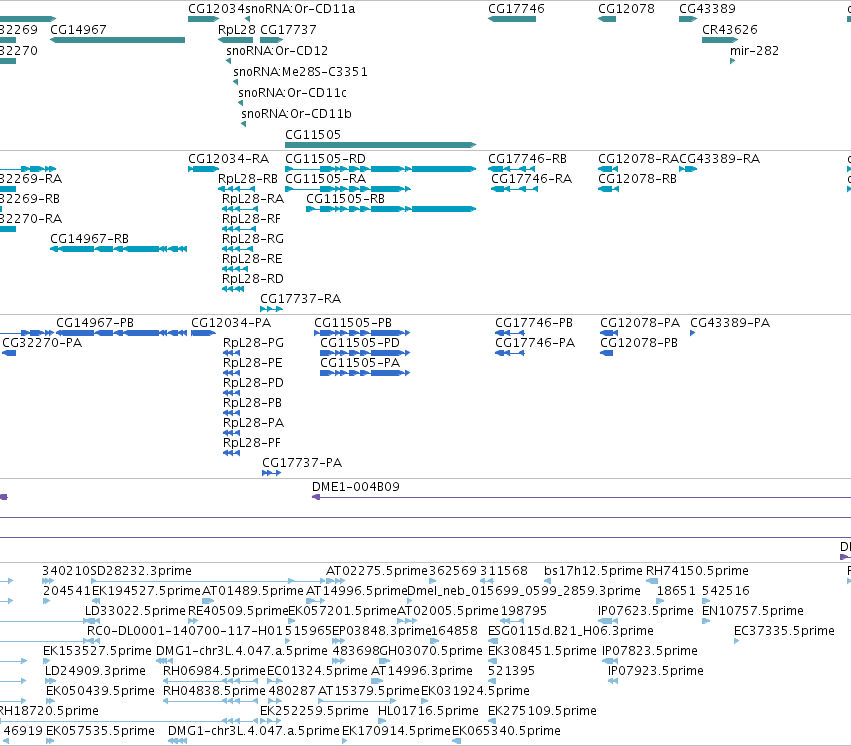Screen dimensions: 851x746
Task: Click EST SD28232.3prime
Action: click(x=141, y=571)
